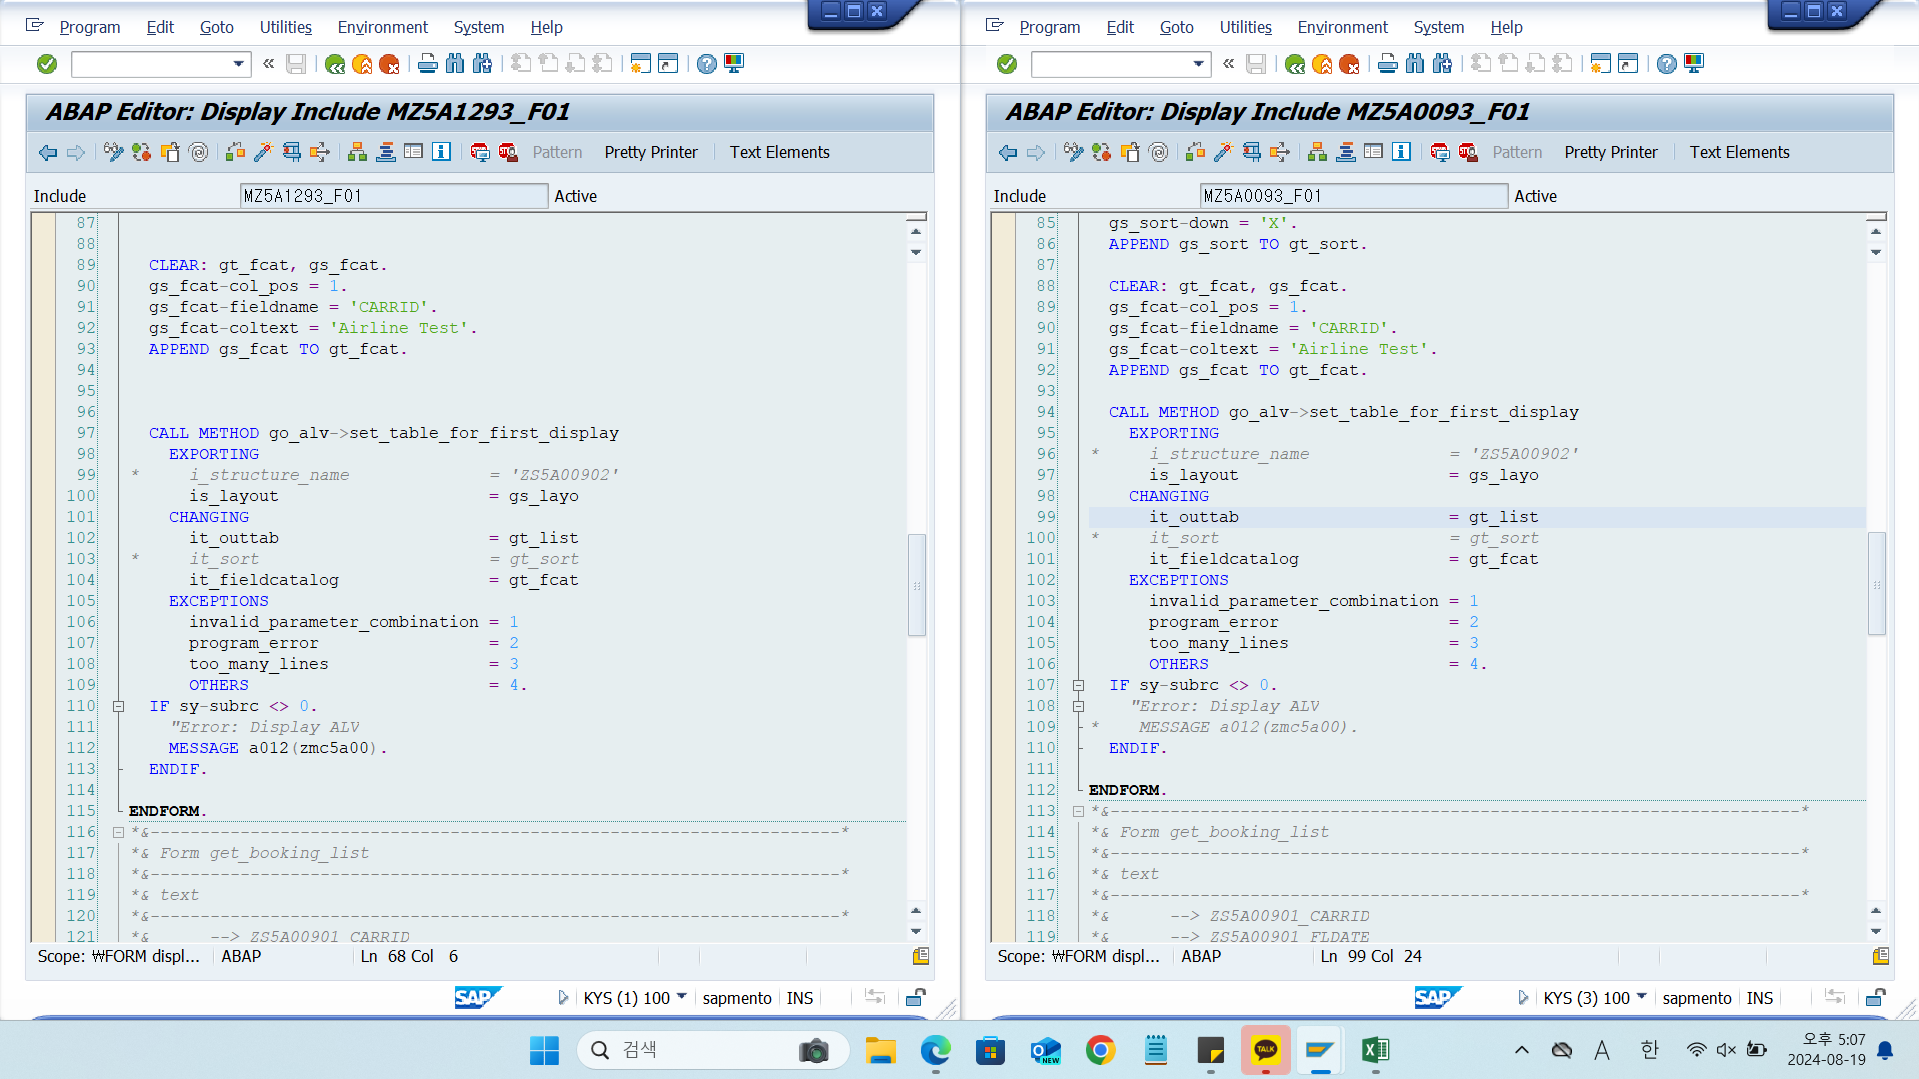Click Text Elements in the right editor
Image resolution: width=1919 pixels, height=1079 pixels.
point(1739,152)
